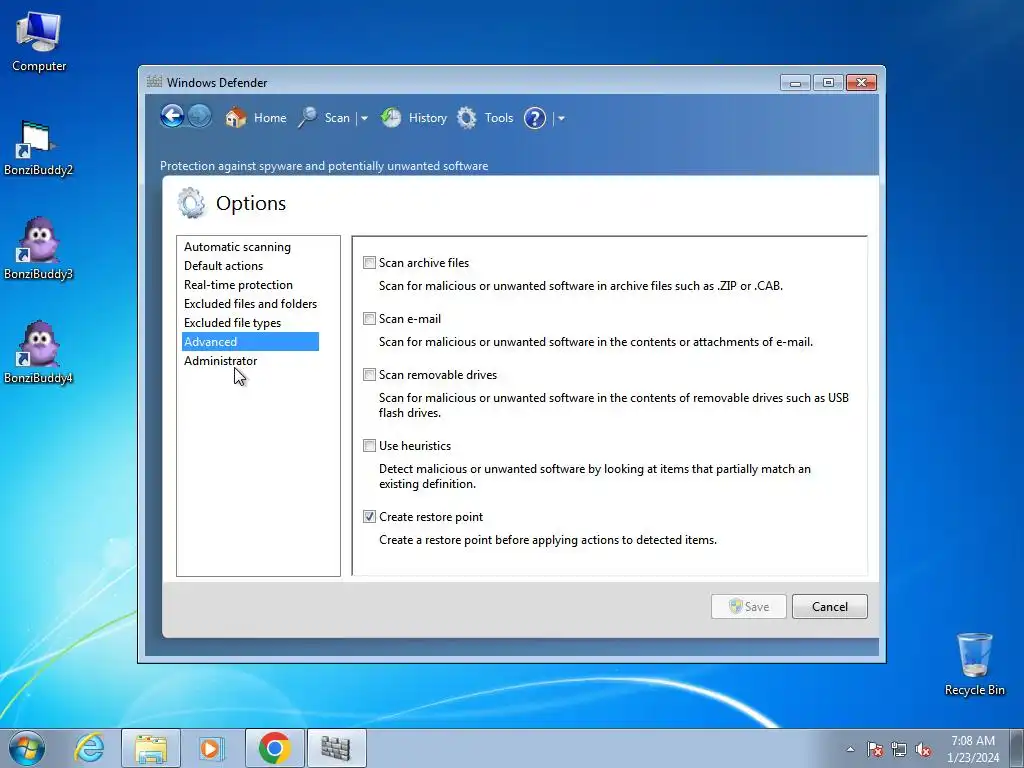Click the Options gear heading icon
This screenshot has width=1024, height=768.
pyautogui.click(x=191, y=202)
